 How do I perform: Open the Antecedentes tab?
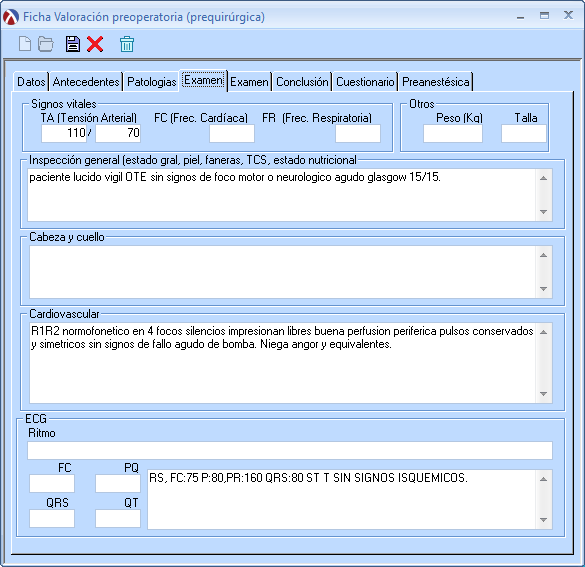pos(86,82)
